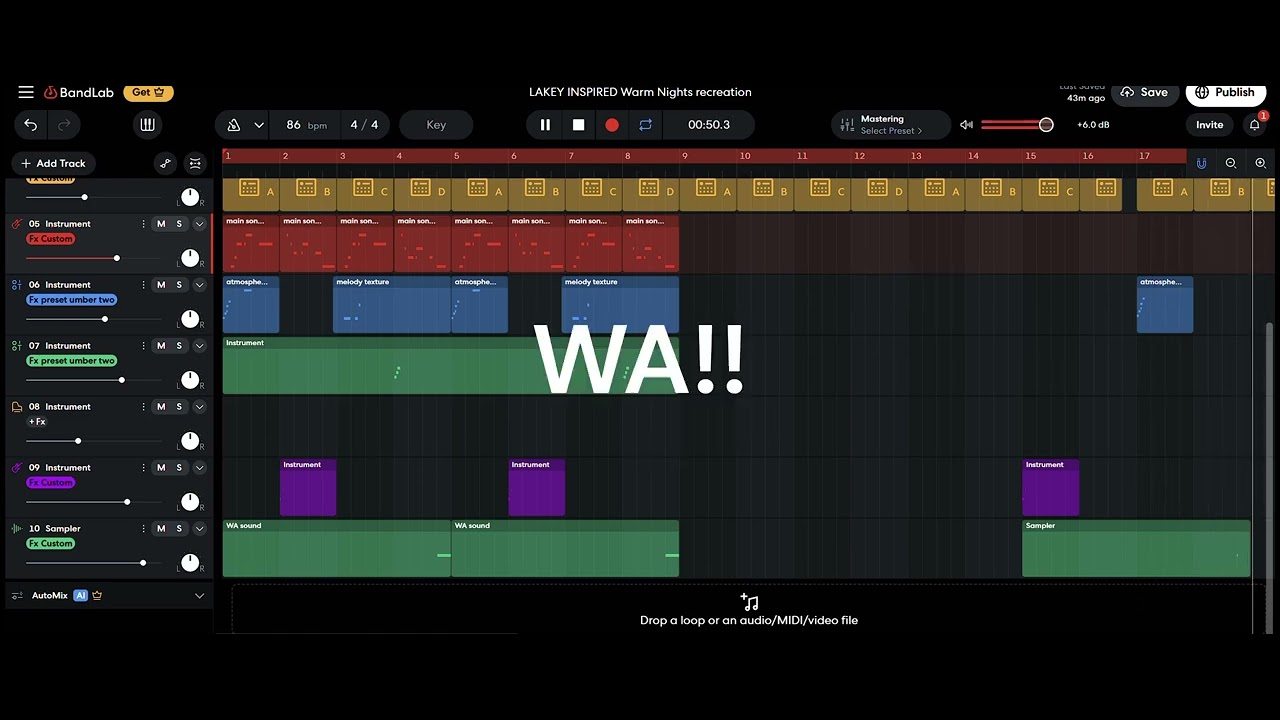
Task: Add Fx to track 08
Action: (37, 422)
